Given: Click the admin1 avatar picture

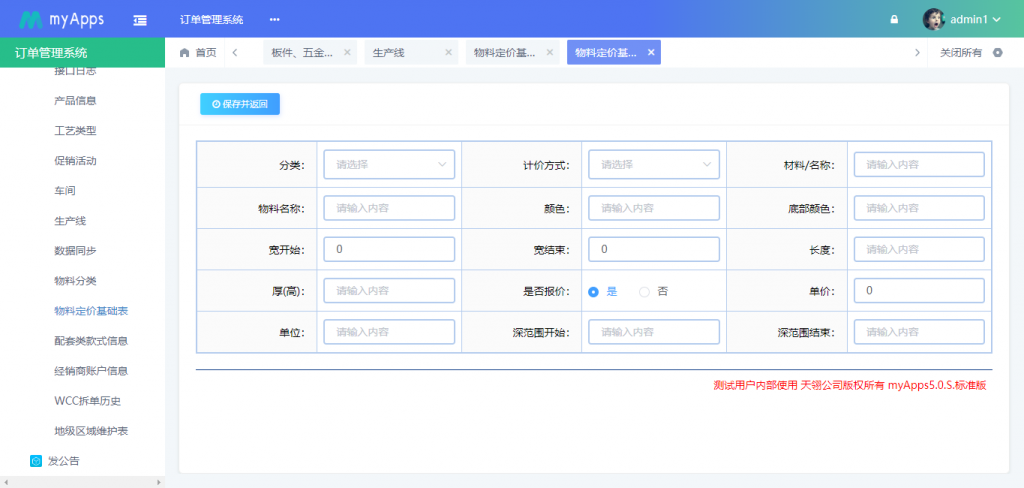Looking at the screenshot, I should (933, 19).
